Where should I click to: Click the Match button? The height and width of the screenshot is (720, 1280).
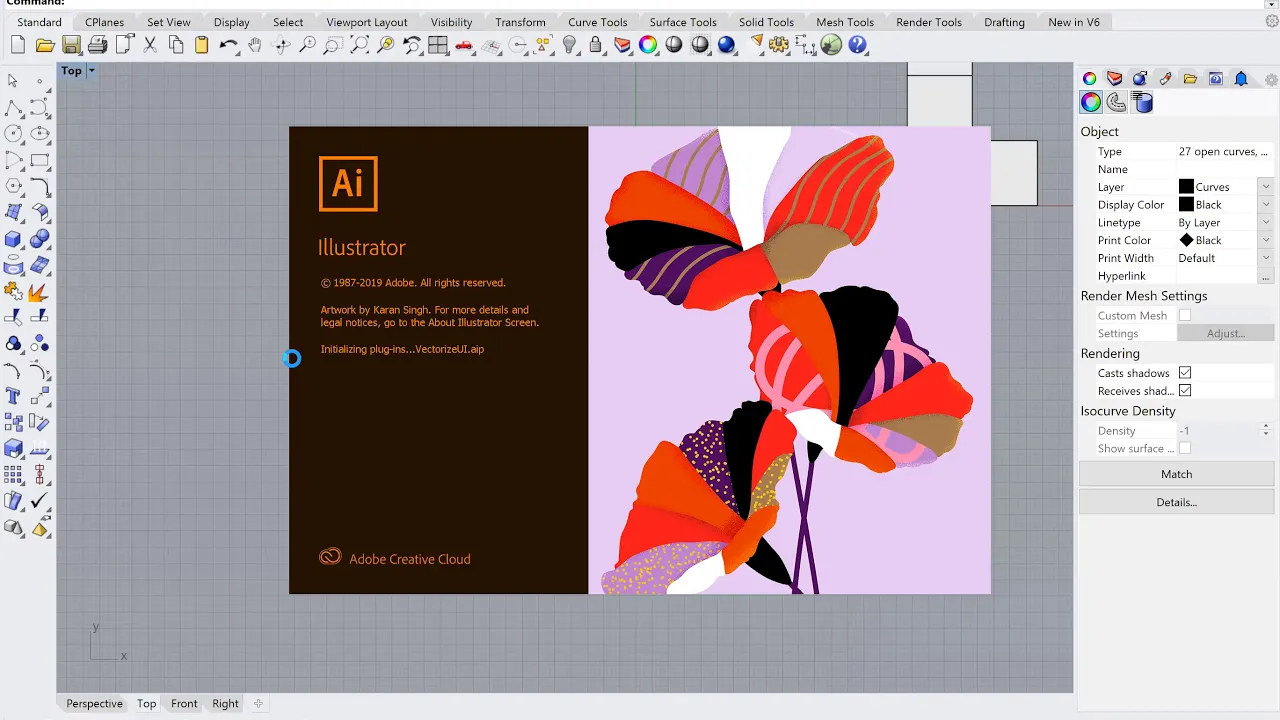tap(1177, 474)
